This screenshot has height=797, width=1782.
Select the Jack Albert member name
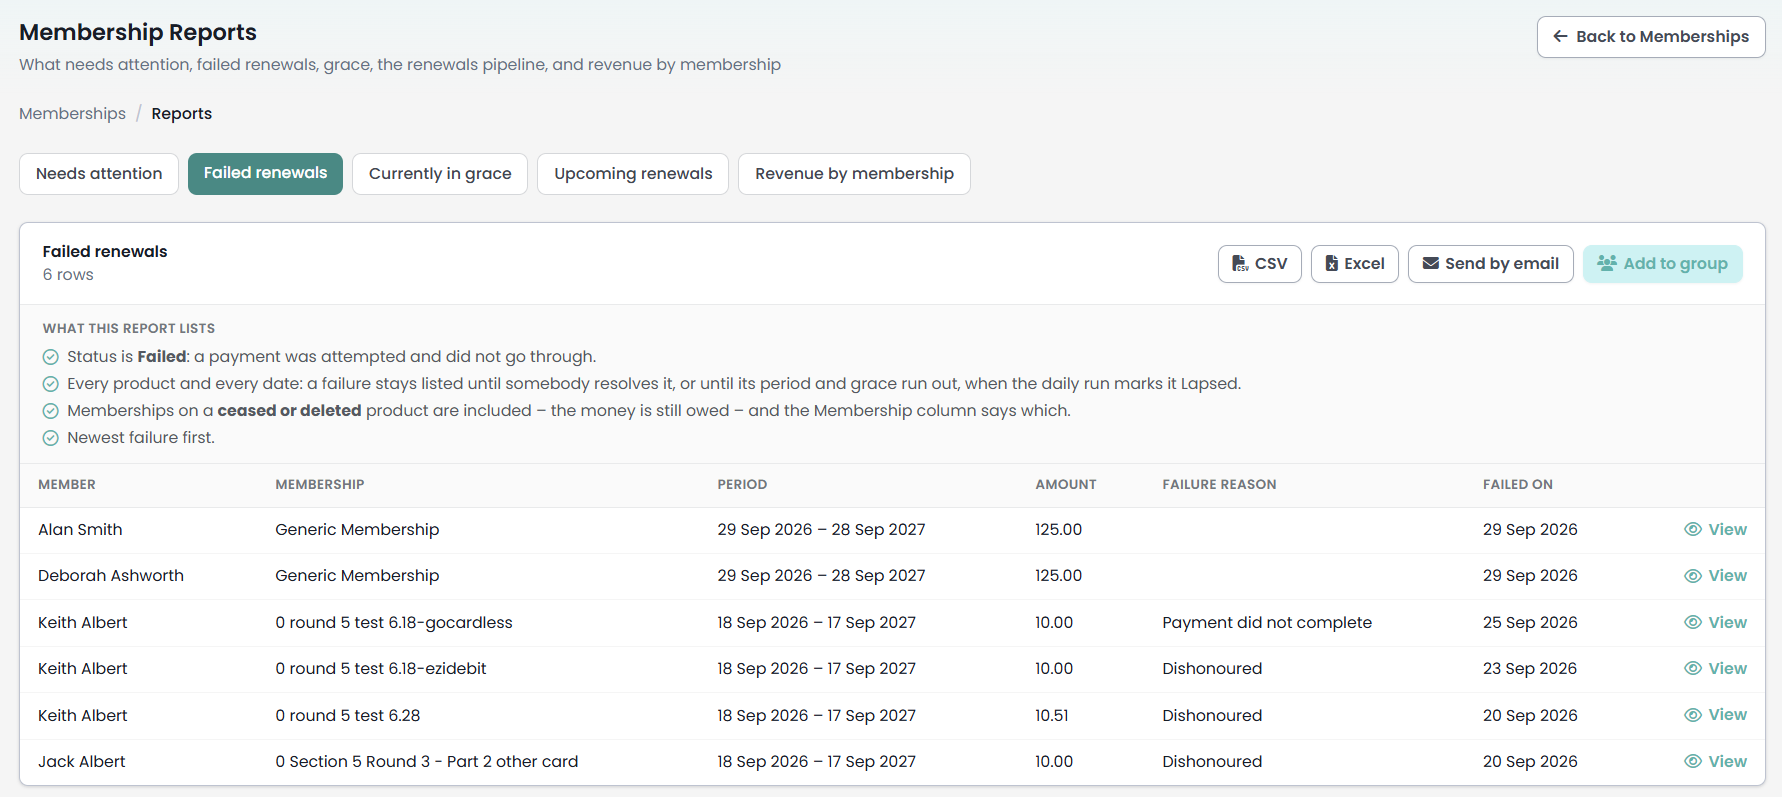(82, 762)
